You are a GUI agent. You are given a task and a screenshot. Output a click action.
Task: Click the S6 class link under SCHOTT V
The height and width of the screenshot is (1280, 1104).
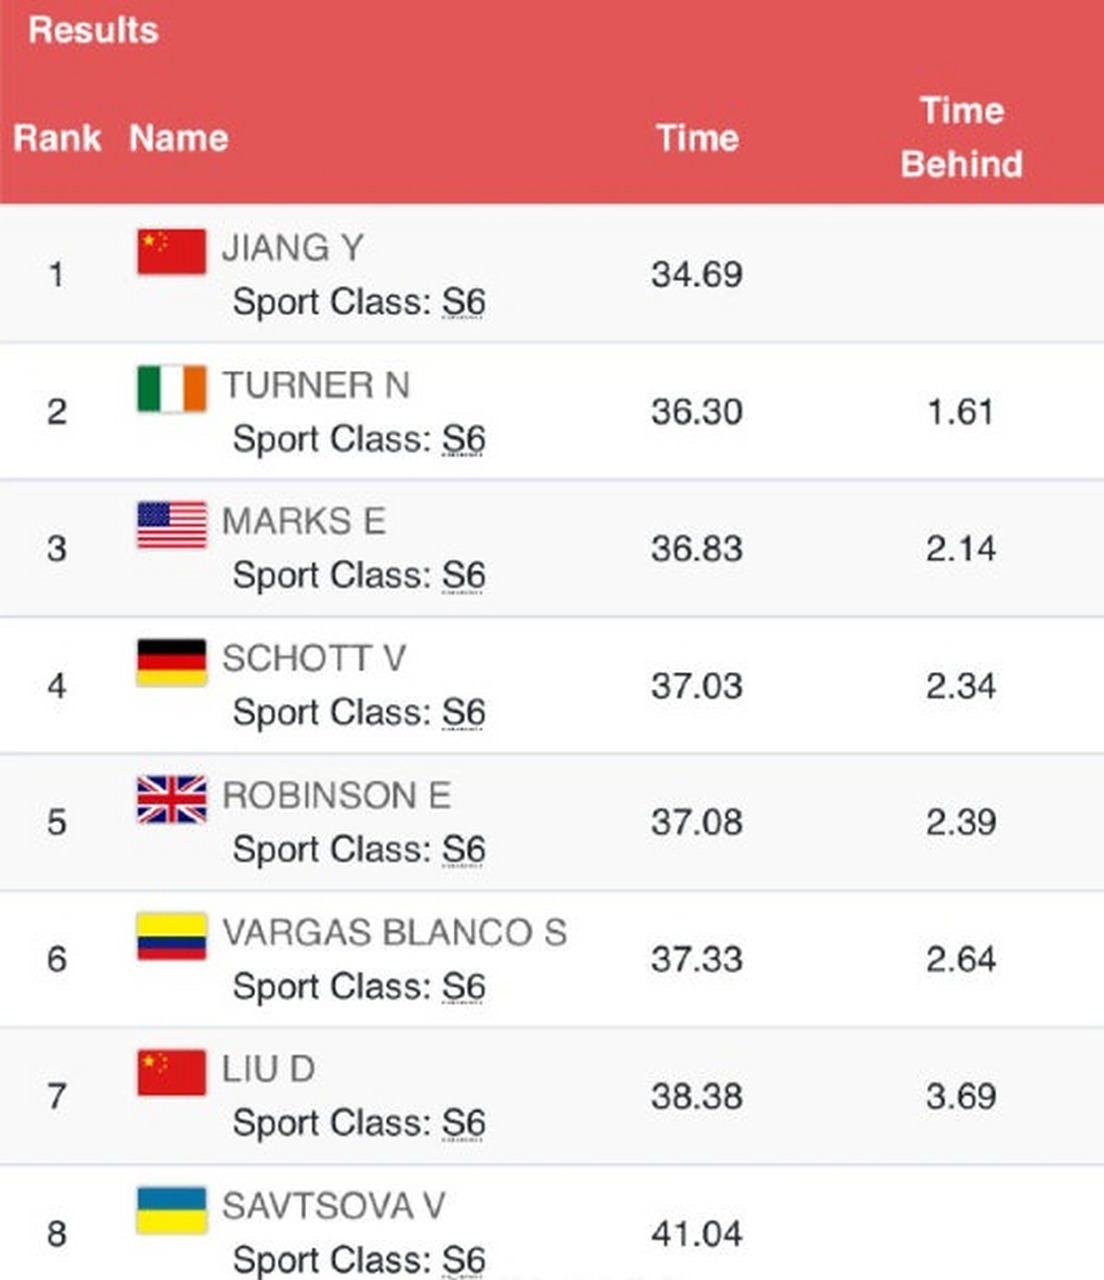pos(463,713)
